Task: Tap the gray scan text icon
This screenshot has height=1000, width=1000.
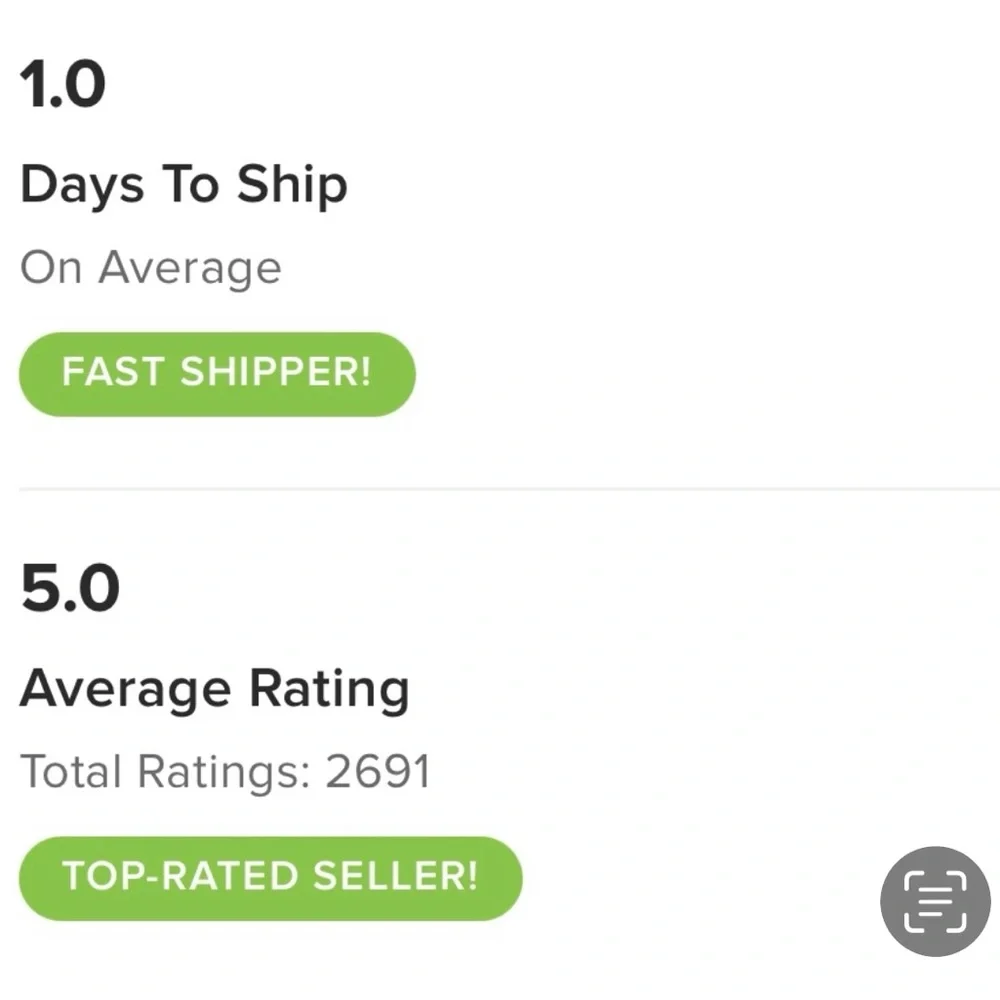Action: (x=935, y=901)
